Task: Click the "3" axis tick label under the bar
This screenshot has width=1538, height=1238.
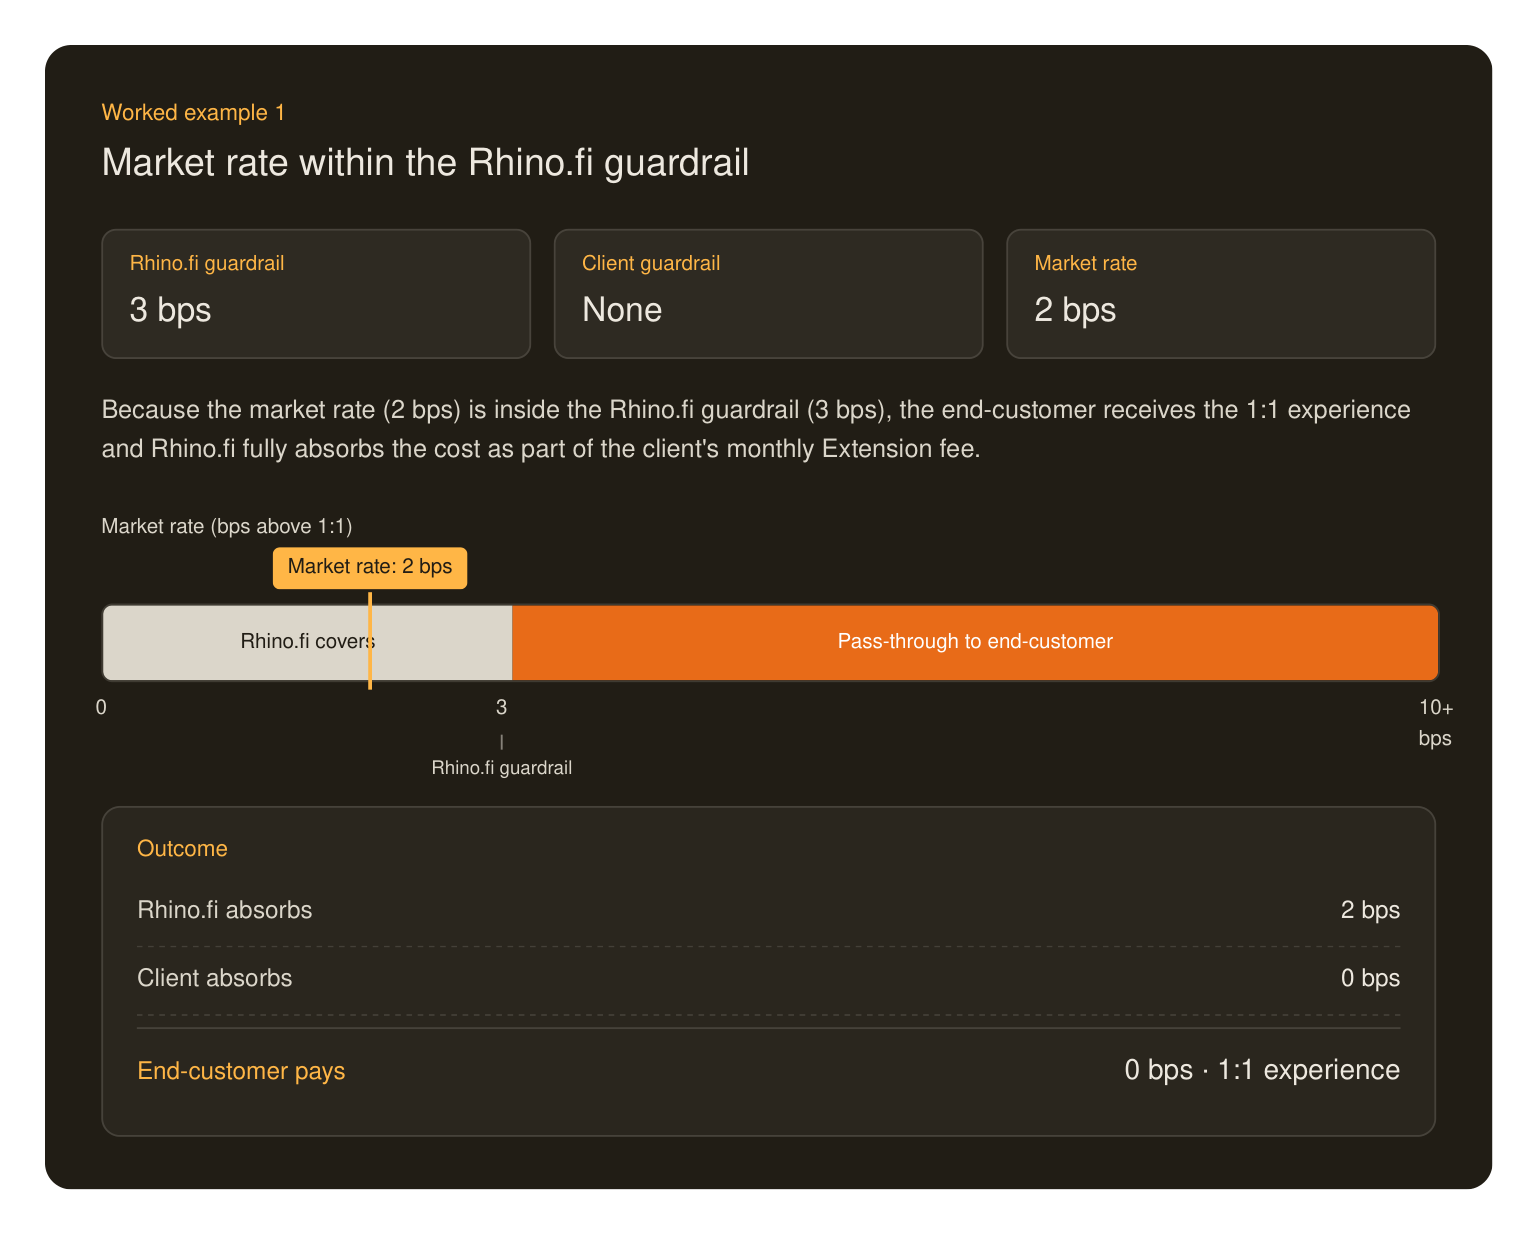Action: pyautogui.click(x=501, y=708)
